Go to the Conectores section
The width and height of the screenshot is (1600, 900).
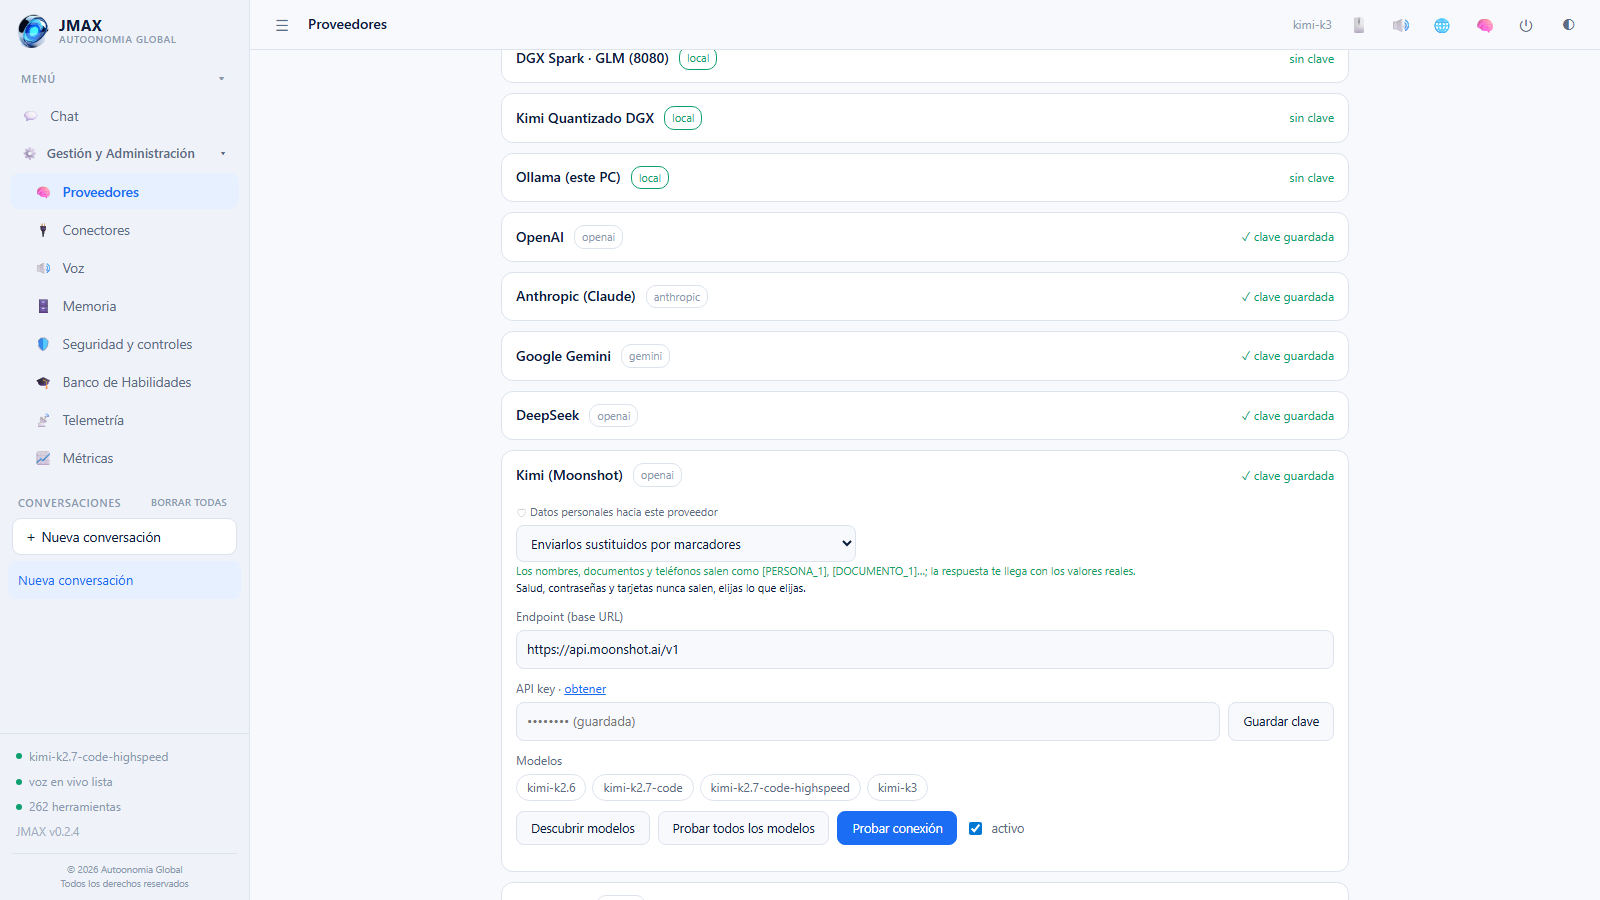125,230
